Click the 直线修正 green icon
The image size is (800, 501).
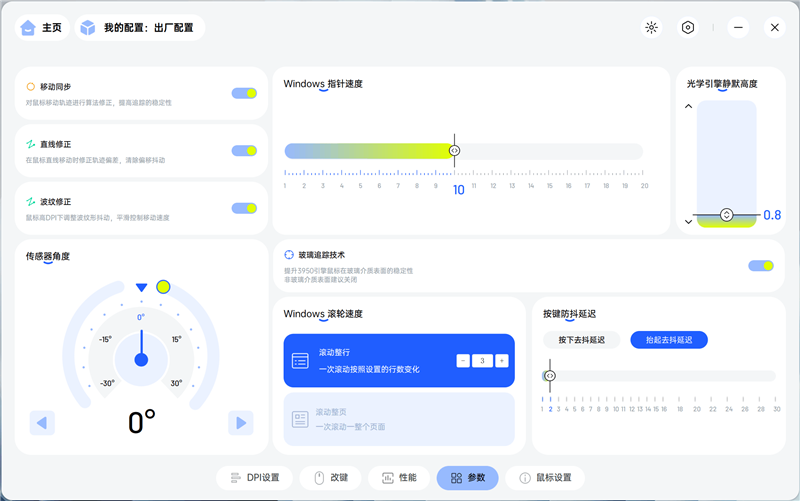(31, 144)
